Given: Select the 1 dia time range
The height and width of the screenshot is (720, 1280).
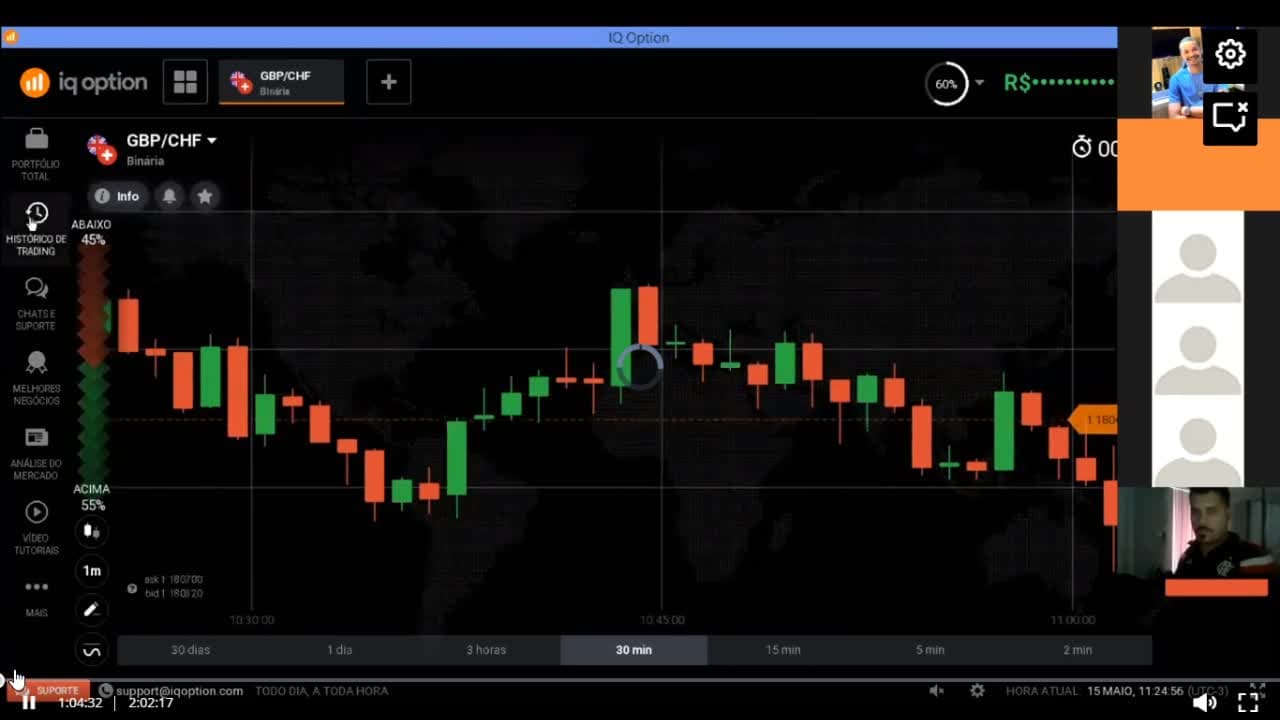Looking at the screenshot, I should click(x=339, y=650).
